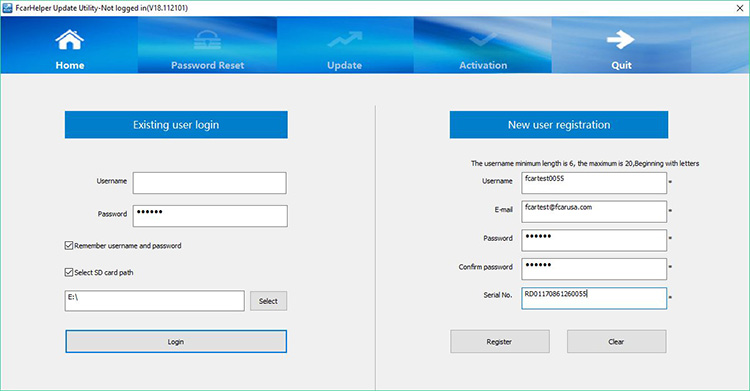The width and height of the screenshot is (750, 391).
Task: Click Select button next to SD path
Action: click(268, 301)
